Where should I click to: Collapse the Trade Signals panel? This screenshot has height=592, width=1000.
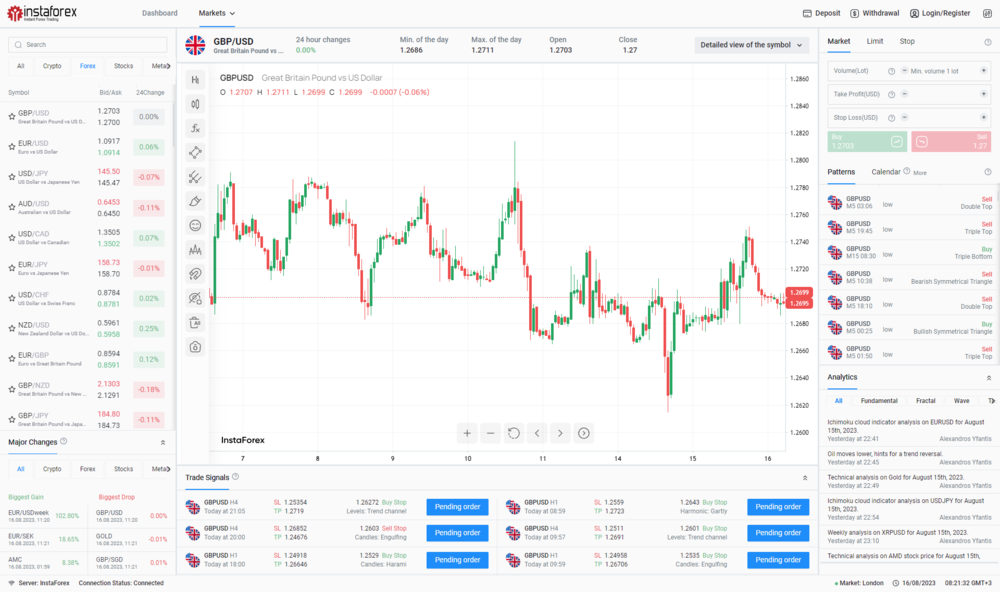[805, 478]
